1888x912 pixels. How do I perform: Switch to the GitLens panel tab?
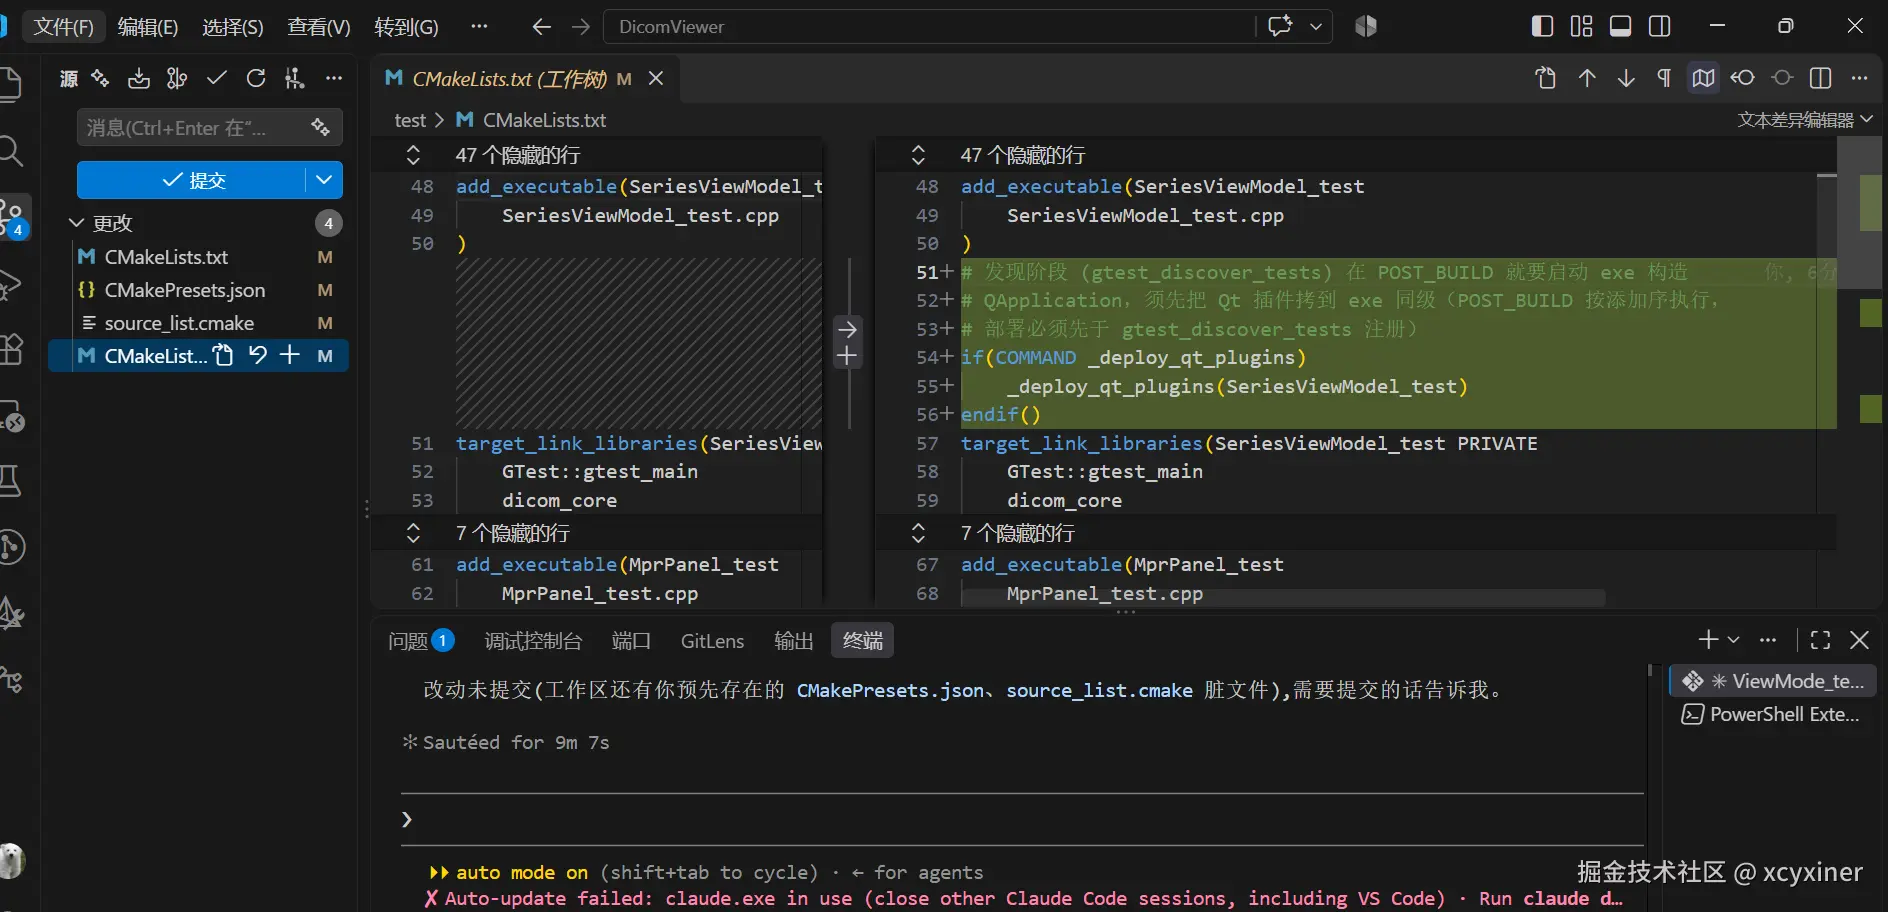pos(712,641)
